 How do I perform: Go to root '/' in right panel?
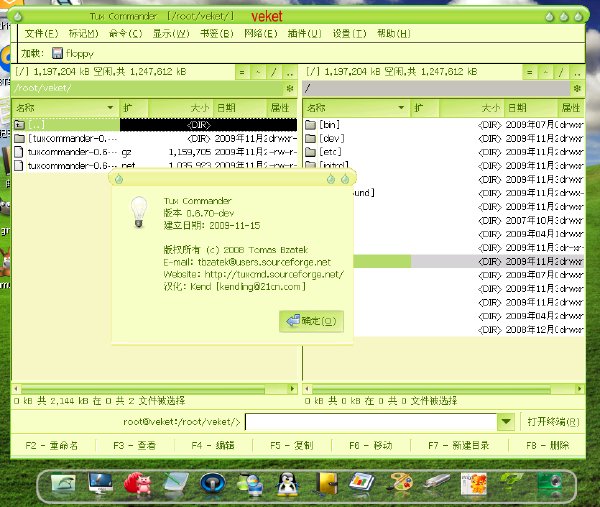pos(562,72)
